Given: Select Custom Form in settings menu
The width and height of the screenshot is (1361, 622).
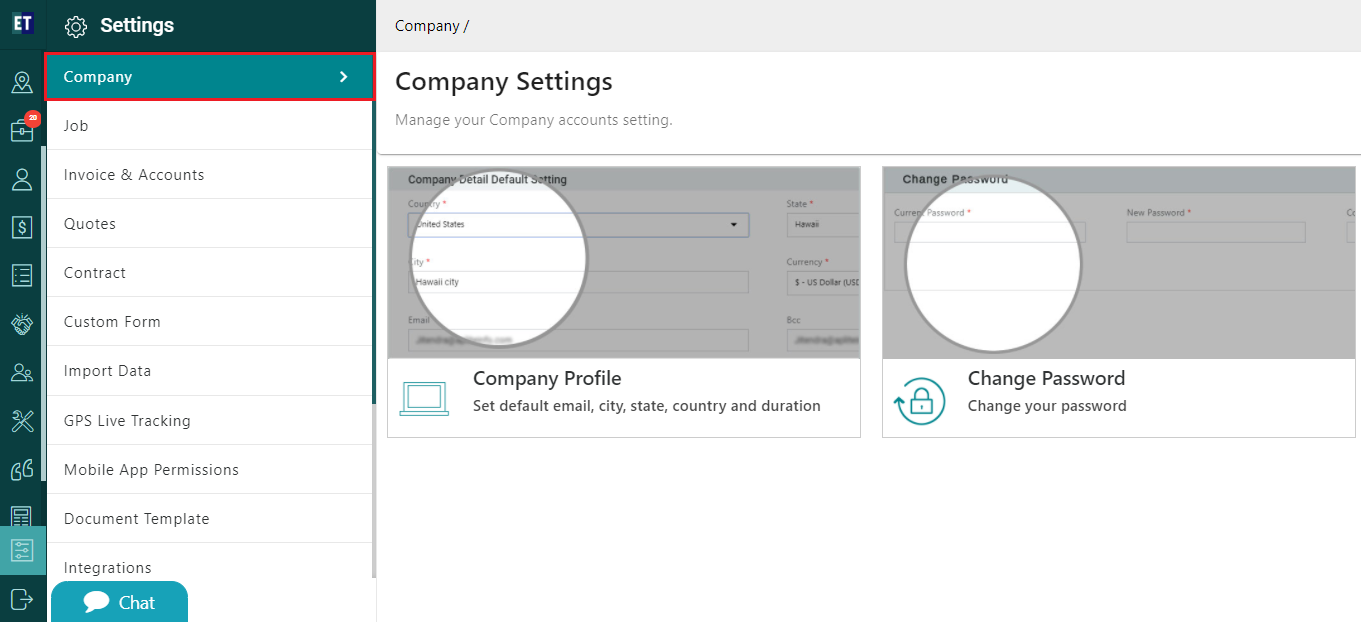Looking at the screenshot, I should click(210, 322).
